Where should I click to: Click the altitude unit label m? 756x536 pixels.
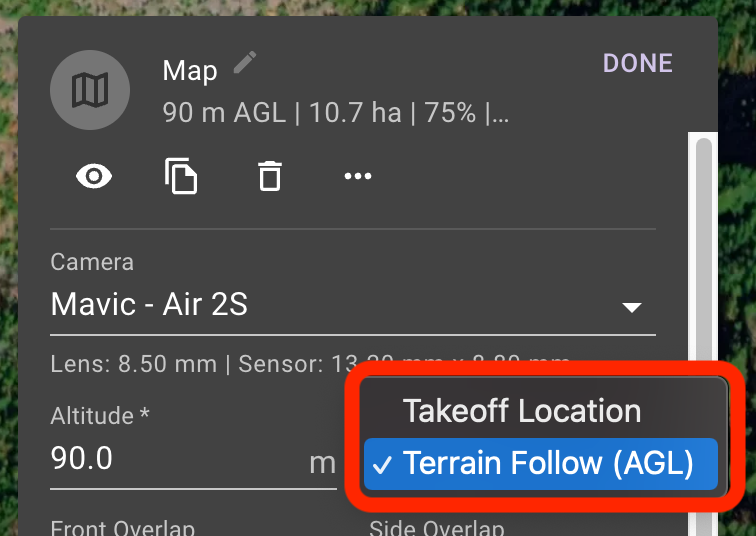point(323,464)
